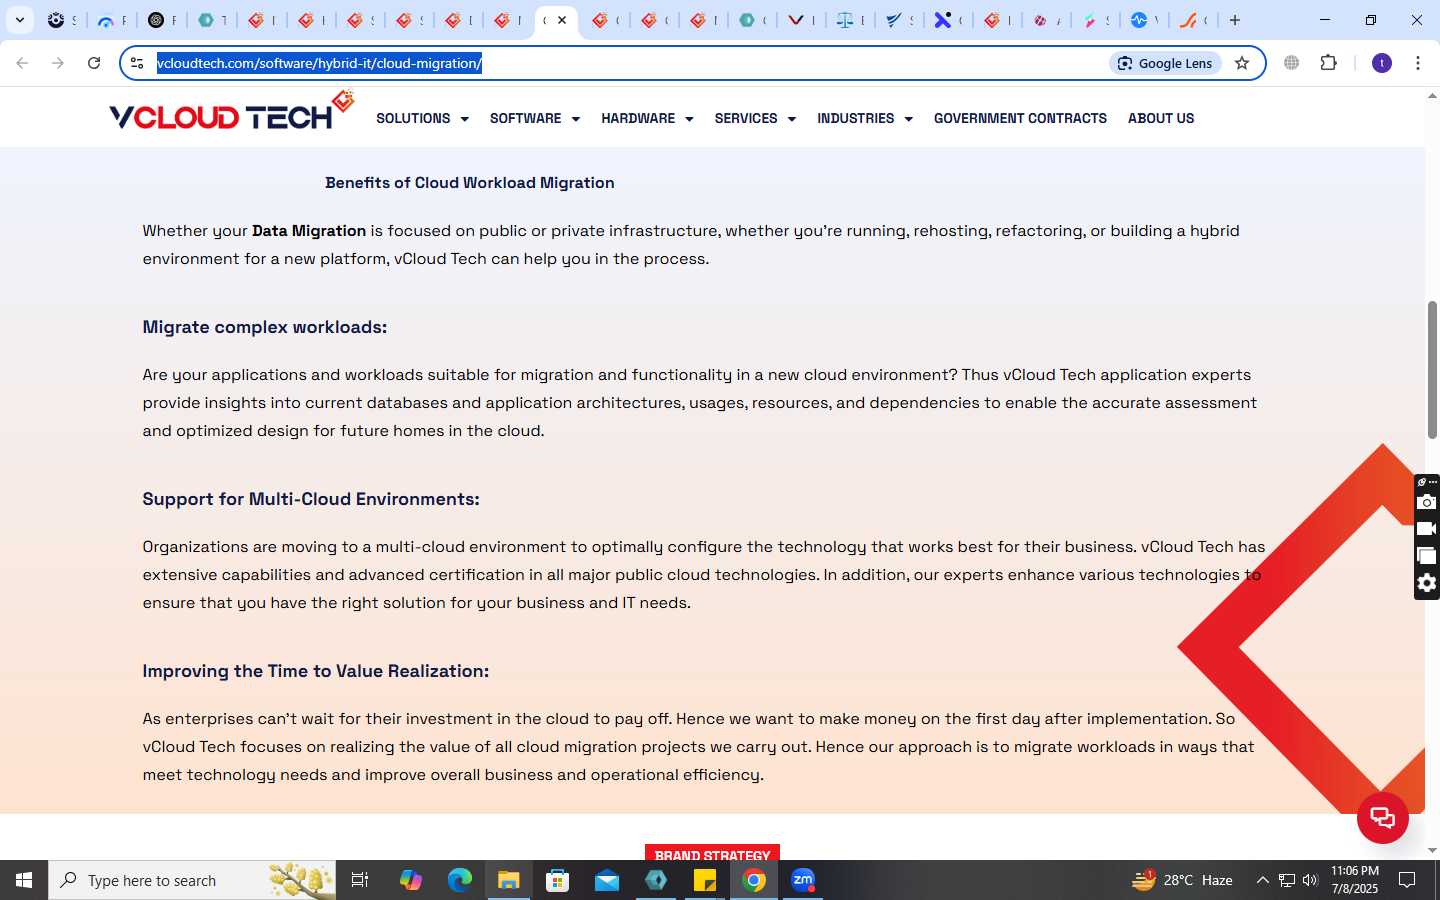Click 'Improving the Time to Value Realization:' heading
This screenshot has height=900, width=1440.
point(316,671)
